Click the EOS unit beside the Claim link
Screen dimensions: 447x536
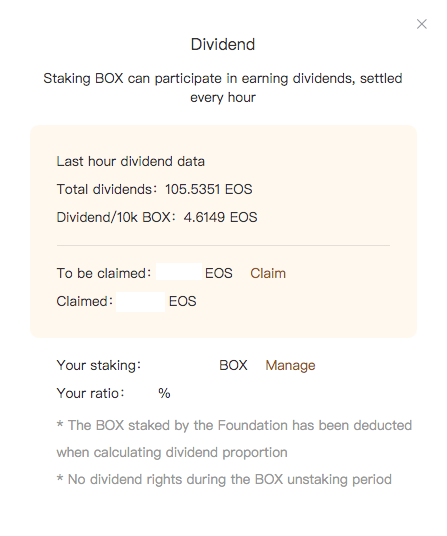(x=219, y=273)
